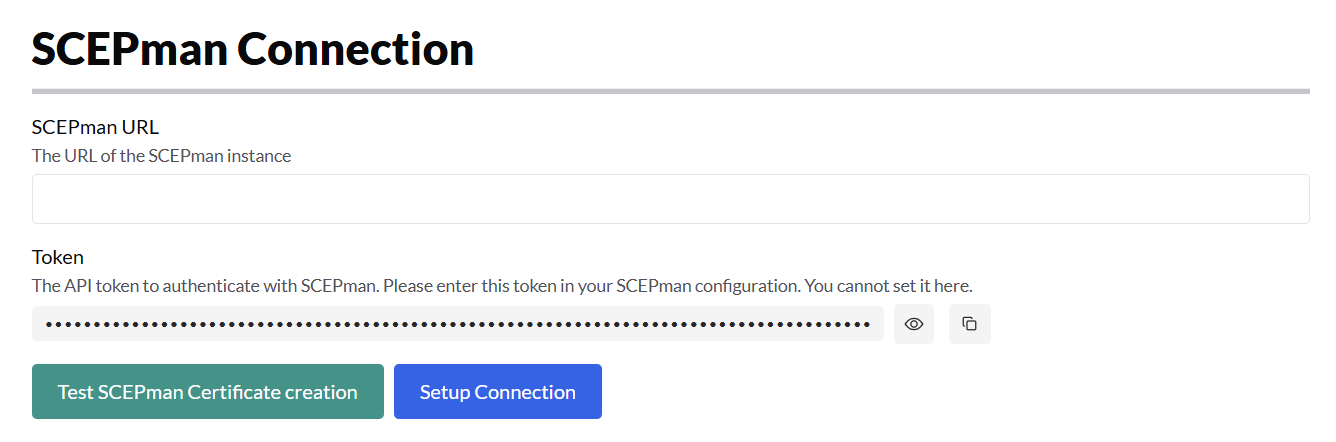
Task: Toggle token visibility using the eye icon
Action: click(x=913, y=324)
